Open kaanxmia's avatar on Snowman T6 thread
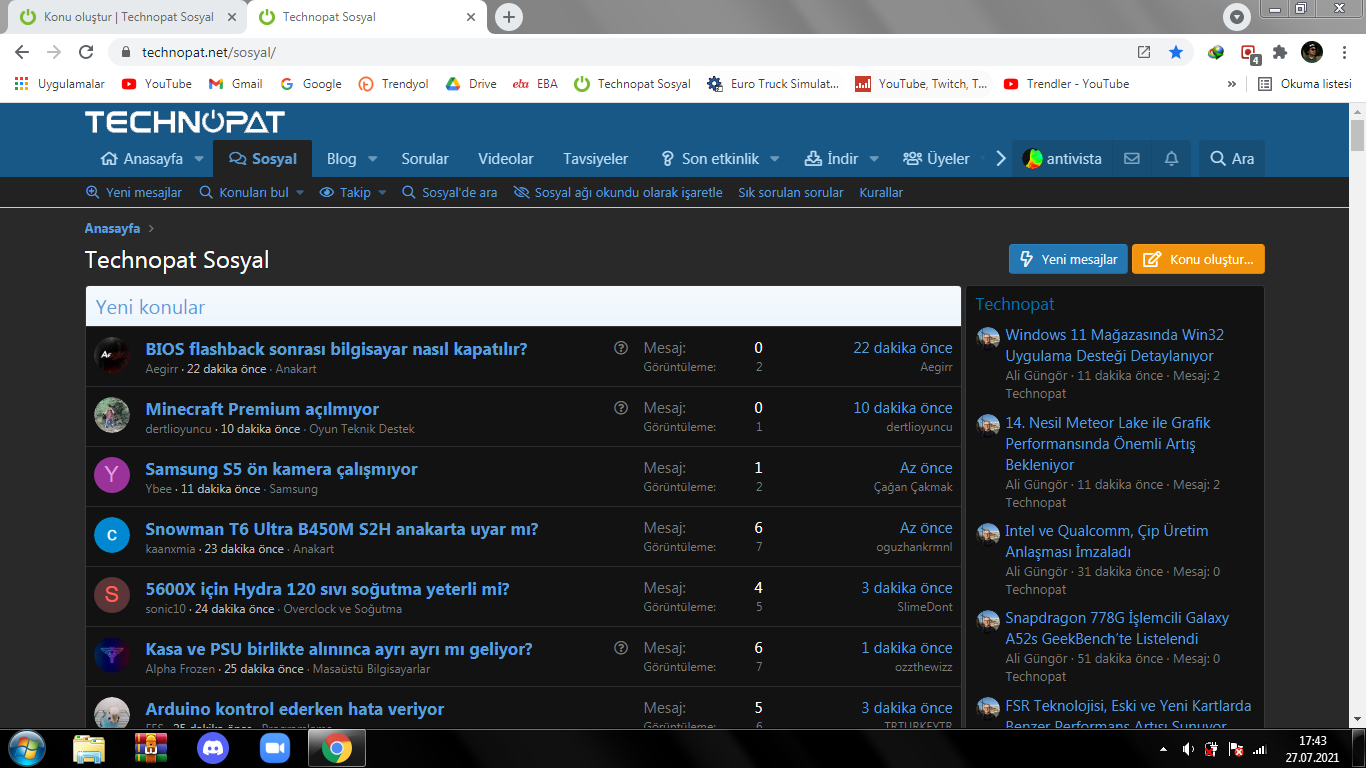This screenshot has width=1366, height=768. point(112,536)
